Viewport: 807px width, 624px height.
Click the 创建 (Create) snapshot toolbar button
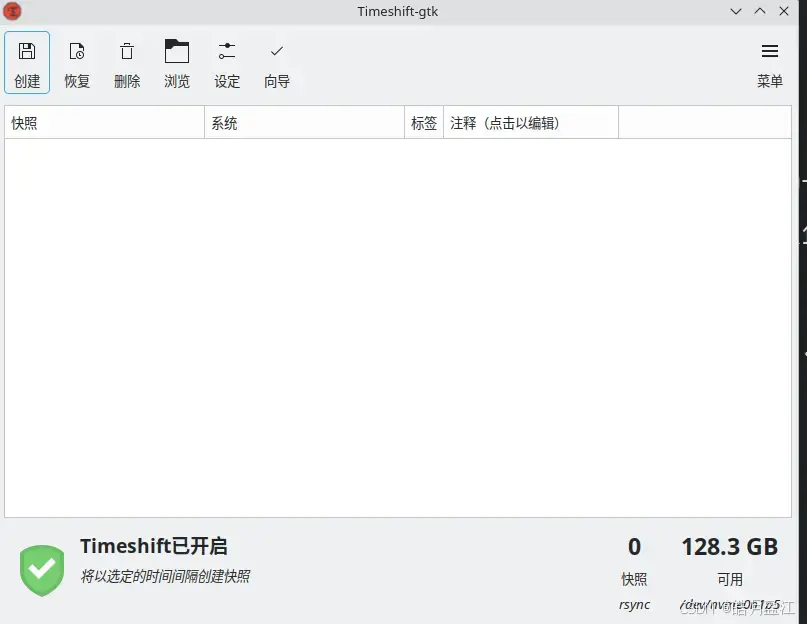tap(27, 63)
